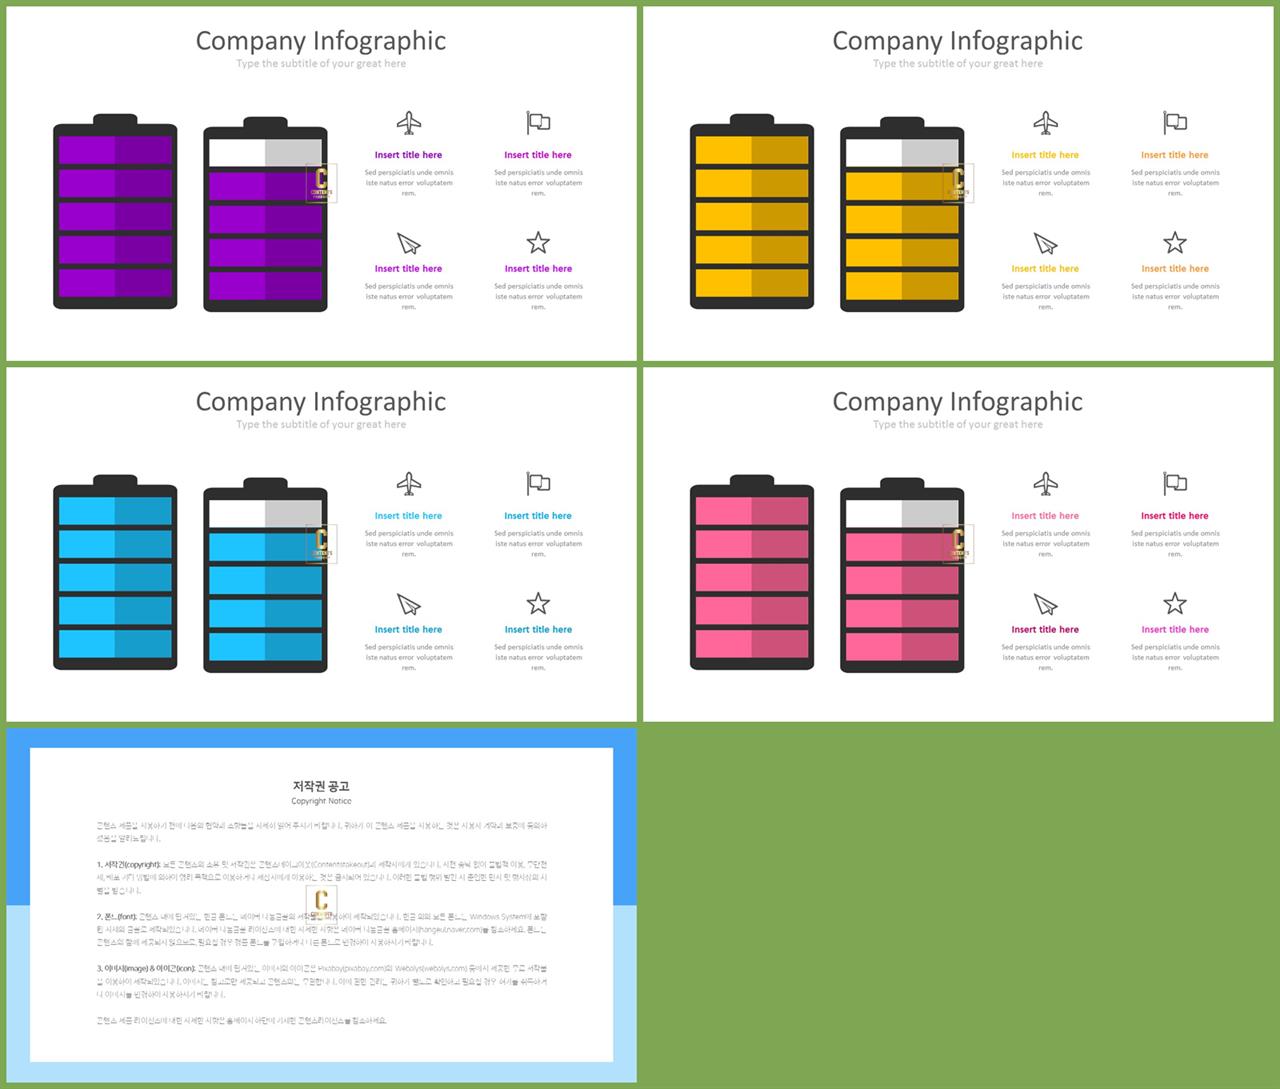This screenshot has height=1089, width=1280.
Task: Select the subtitle placeholder on the yellow slide
Action: [958, 64]
